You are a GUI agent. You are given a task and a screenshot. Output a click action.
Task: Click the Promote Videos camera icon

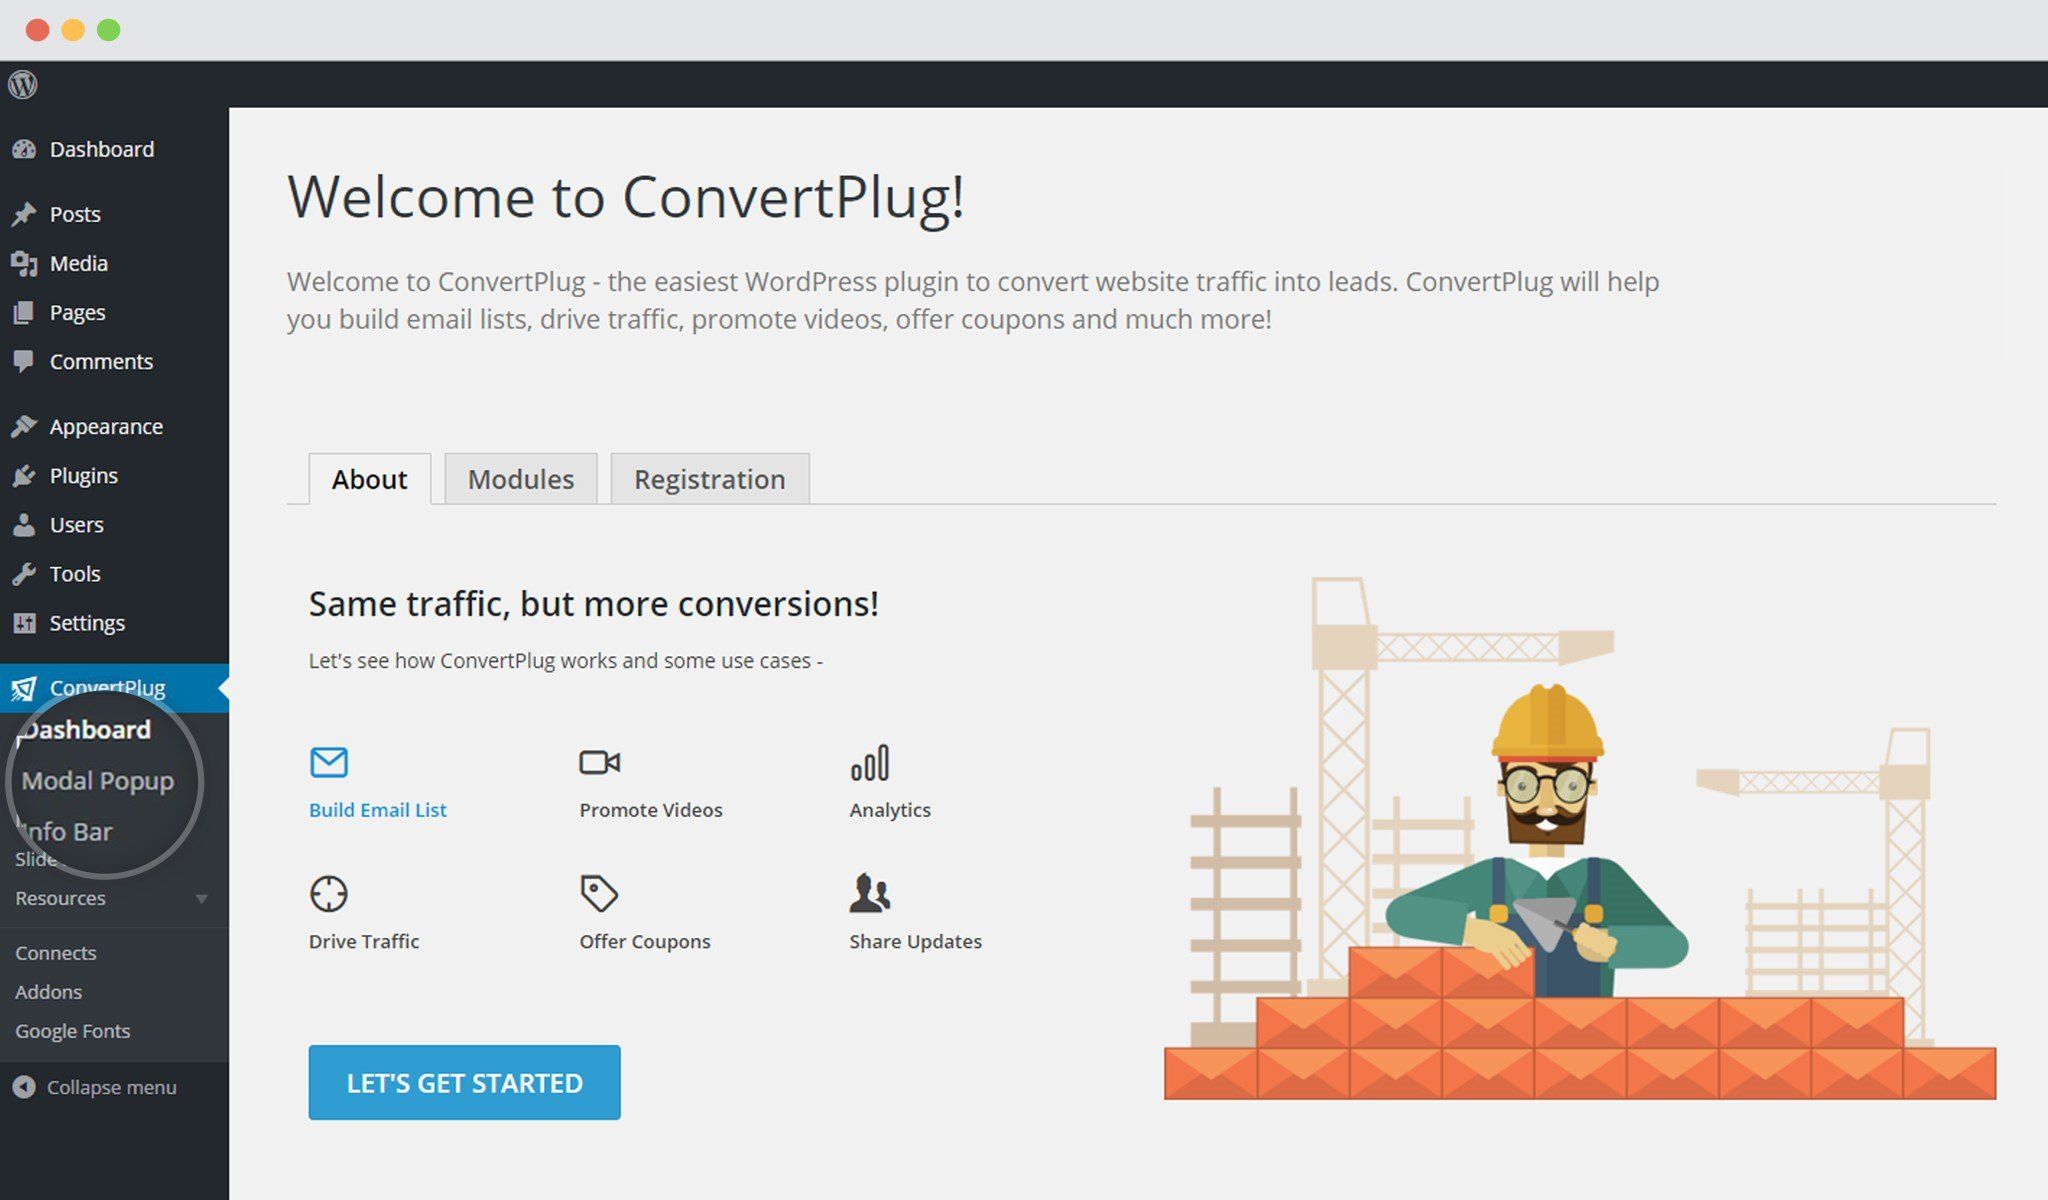coord(599,763)
